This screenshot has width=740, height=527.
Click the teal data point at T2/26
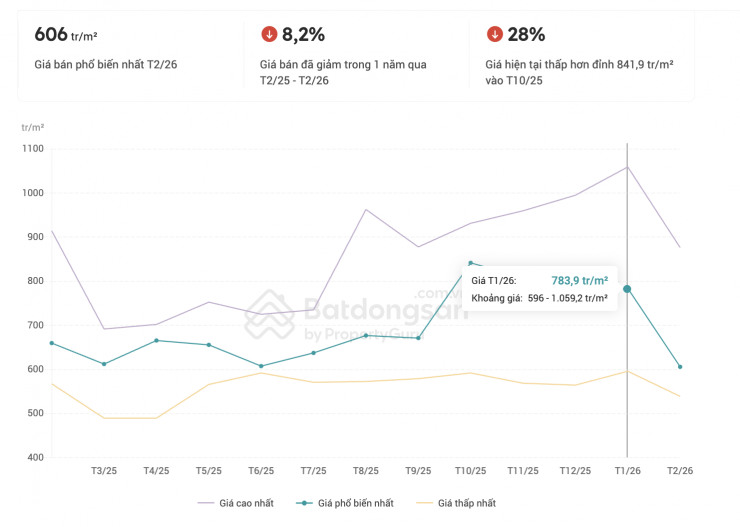tap(680, 367)
